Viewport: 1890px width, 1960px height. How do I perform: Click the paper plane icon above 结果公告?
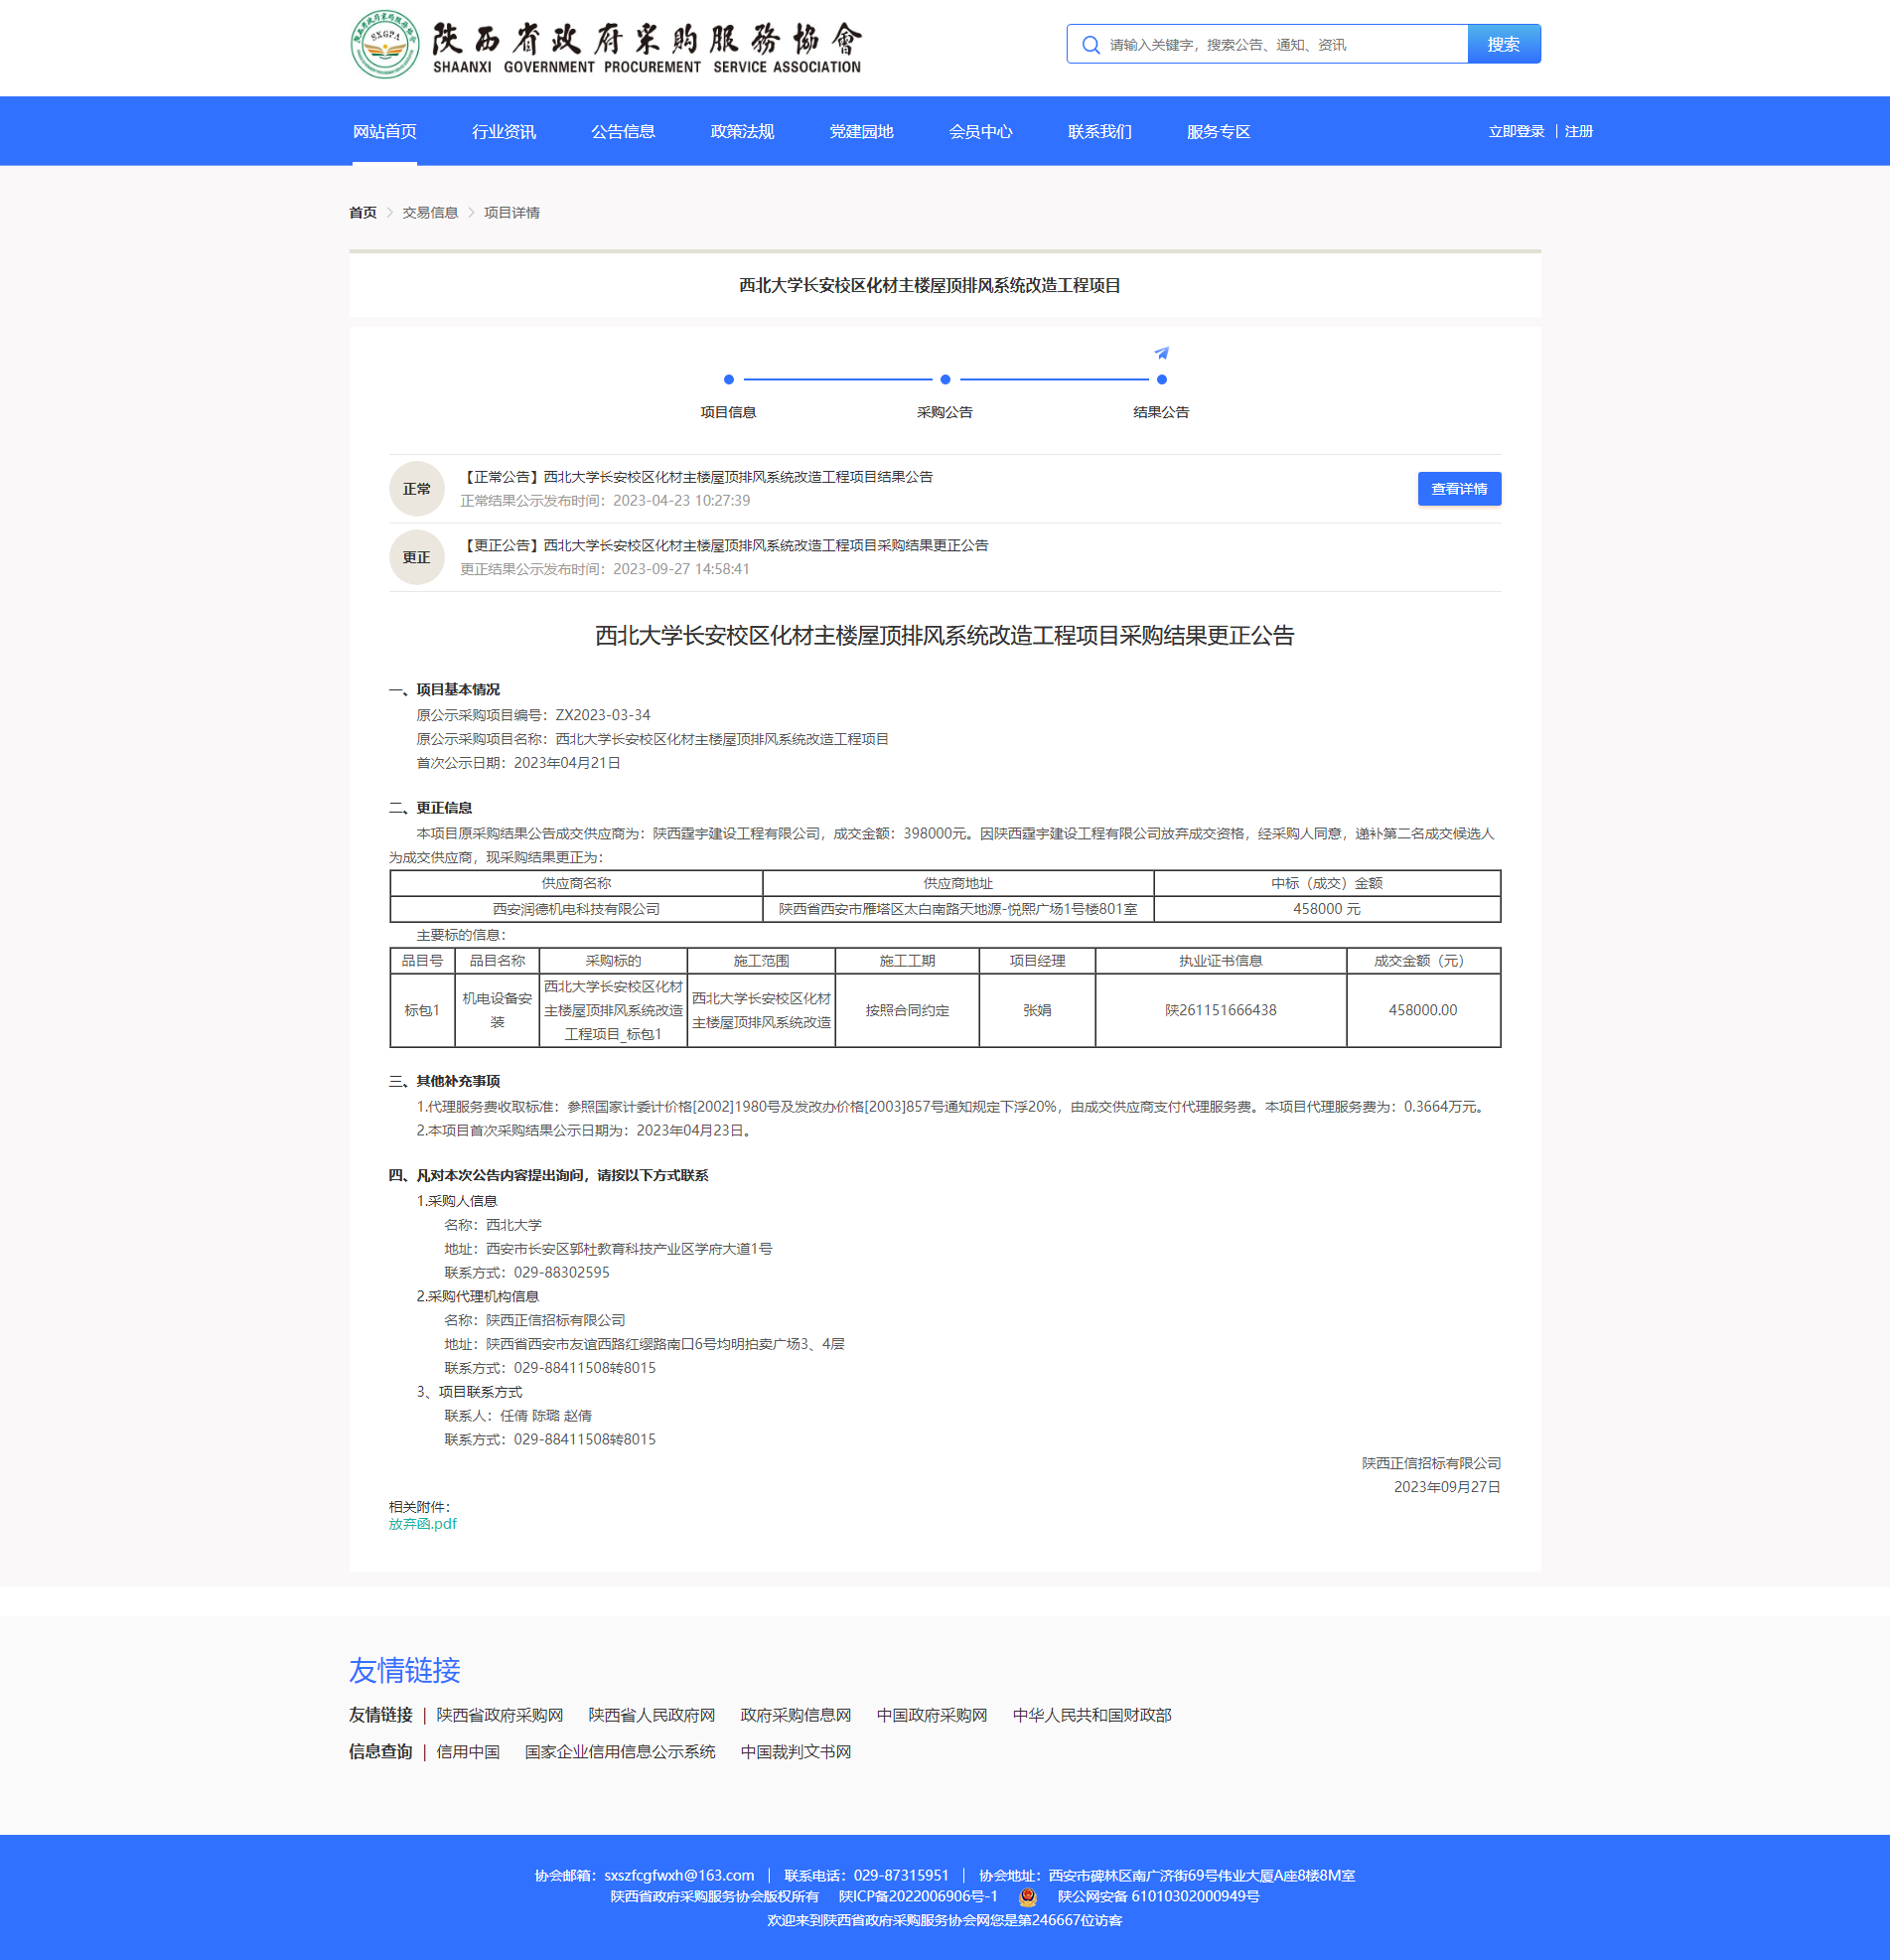pos(1161,353)
